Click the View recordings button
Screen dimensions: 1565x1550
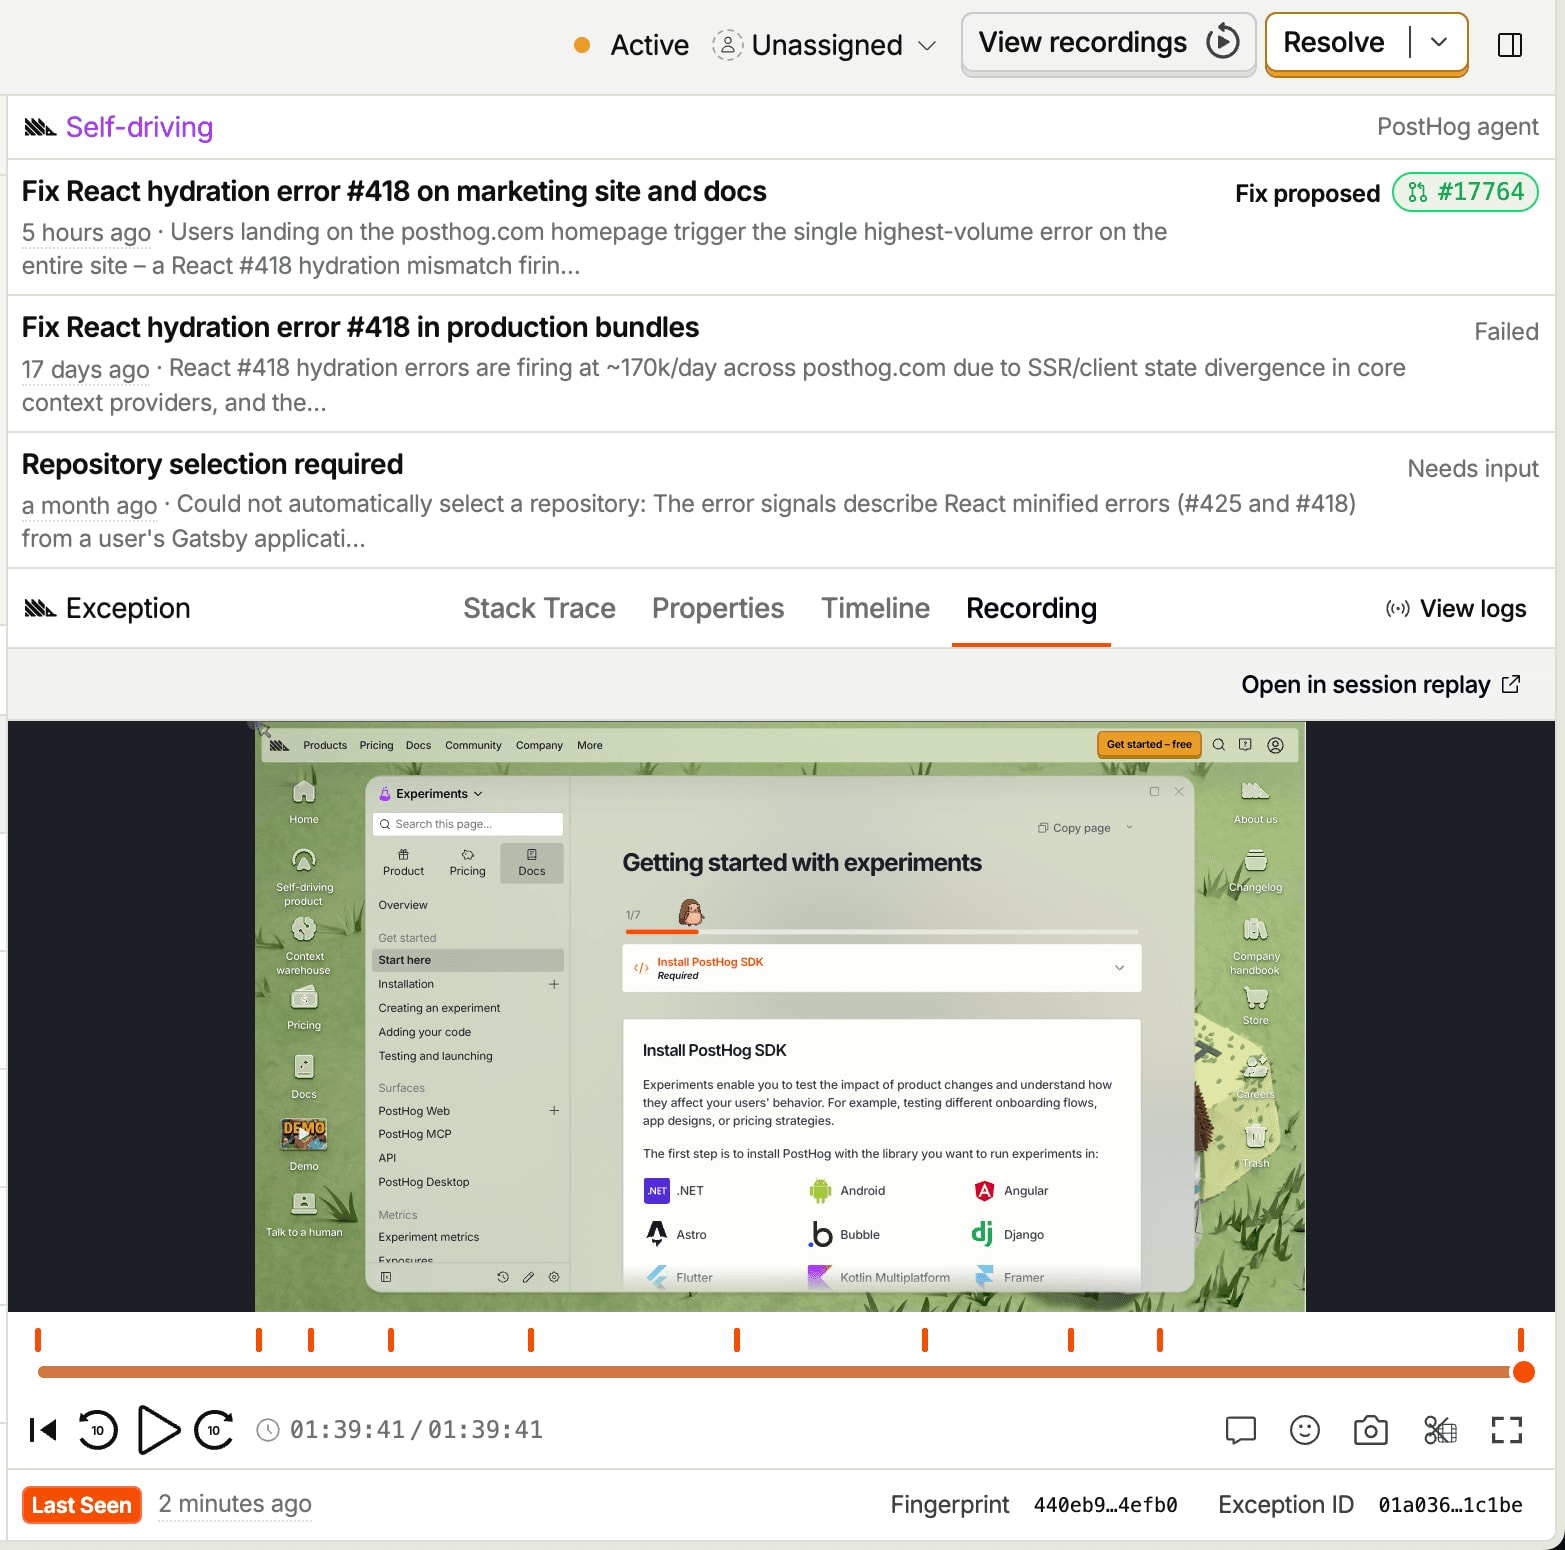(1108, 43)
